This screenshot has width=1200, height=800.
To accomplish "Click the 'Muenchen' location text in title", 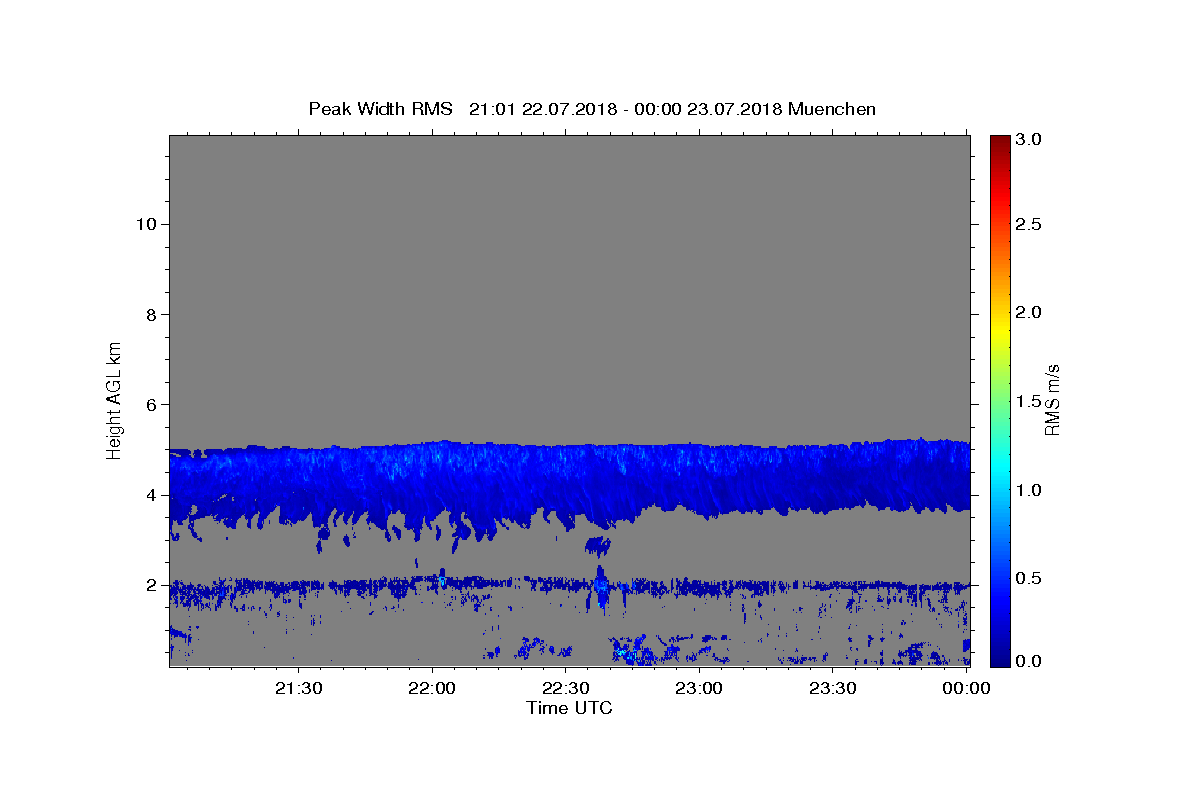I will [x=832, y=109].
